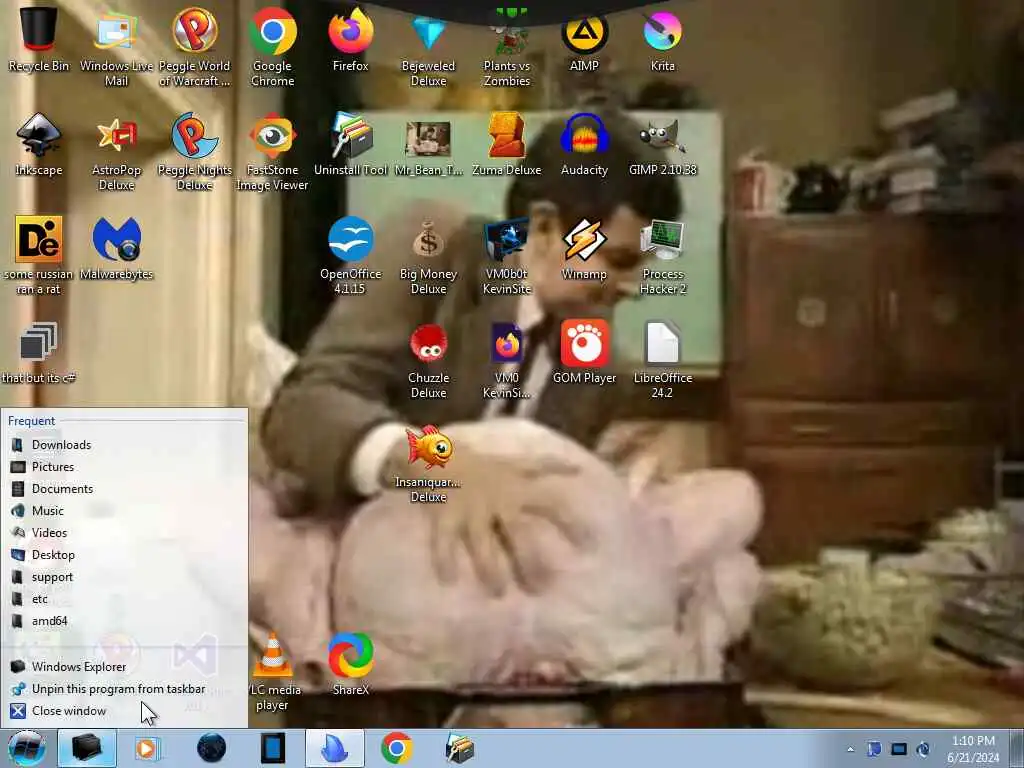Click the monitor tray icon
This screenshot has height=768, width=1024.
(x=899, y=749)
